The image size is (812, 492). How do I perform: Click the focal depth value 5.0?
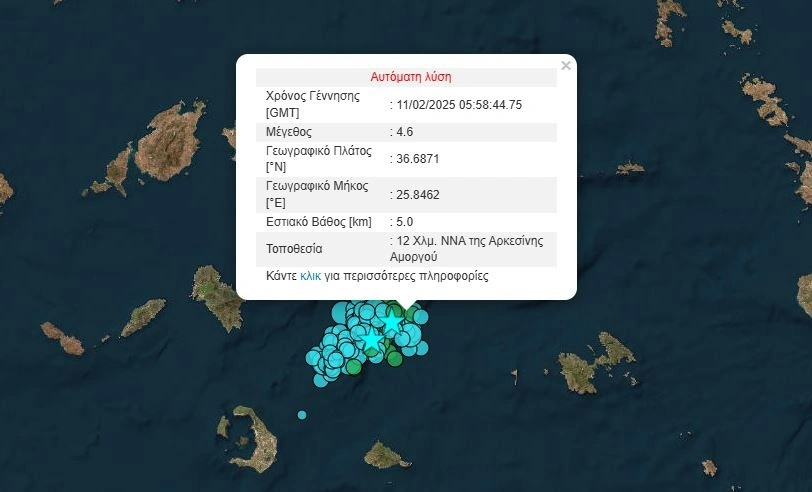(x=405, y=221)
